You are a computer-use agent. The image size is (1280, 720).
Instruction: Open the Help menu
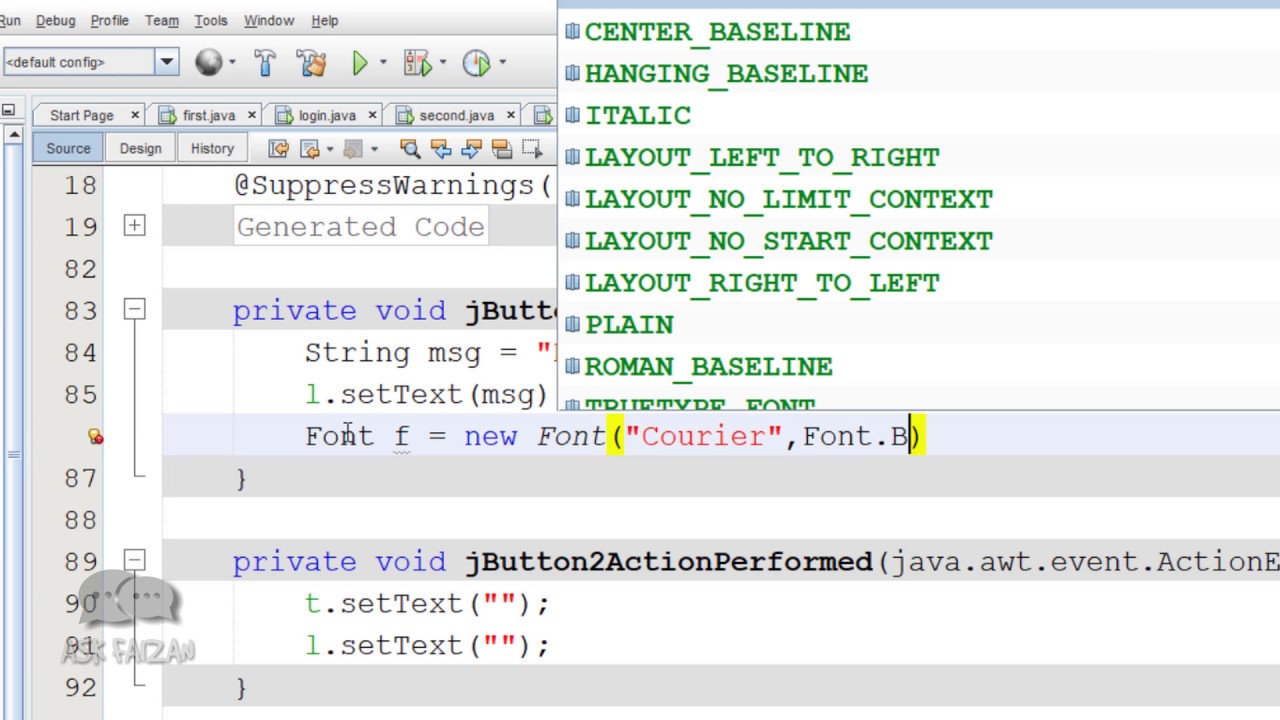pyautogui.click(x=324, y=20)
